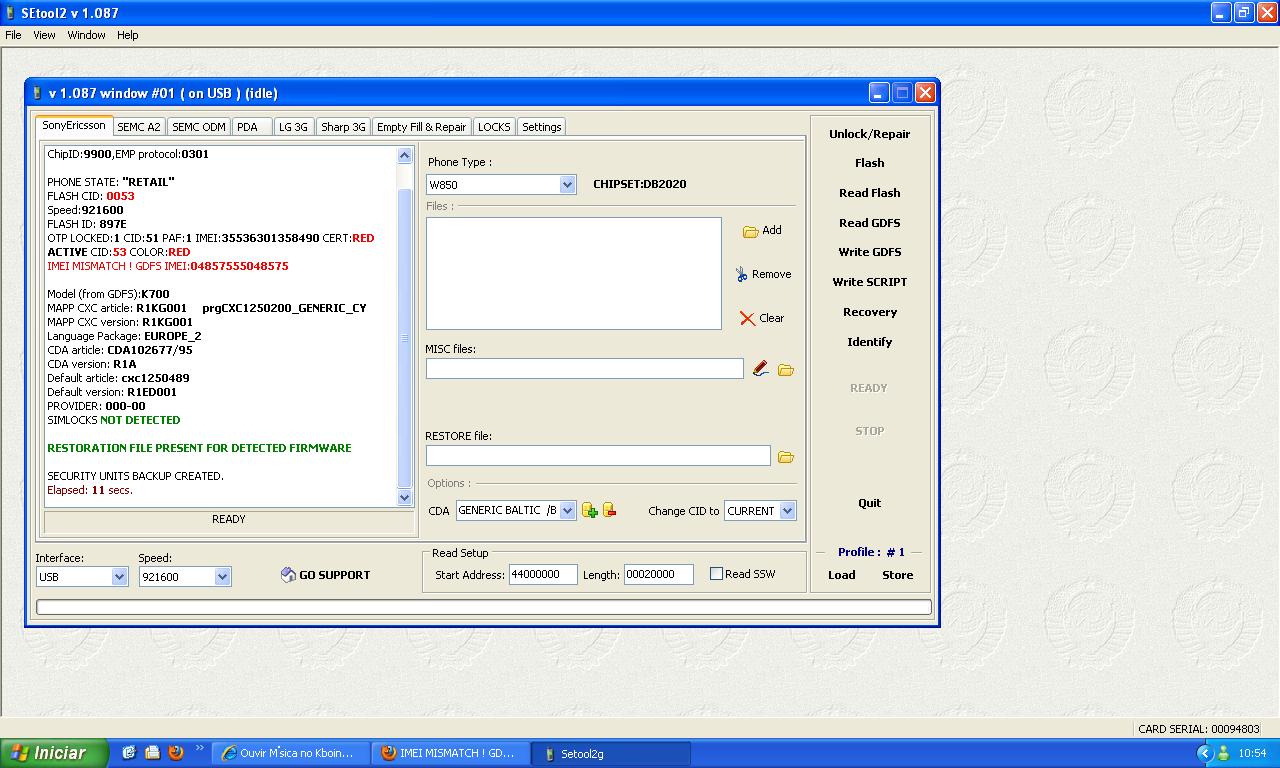Click the Flash button
Viewport: 1280px width, 768px height.
coord(869,163)
